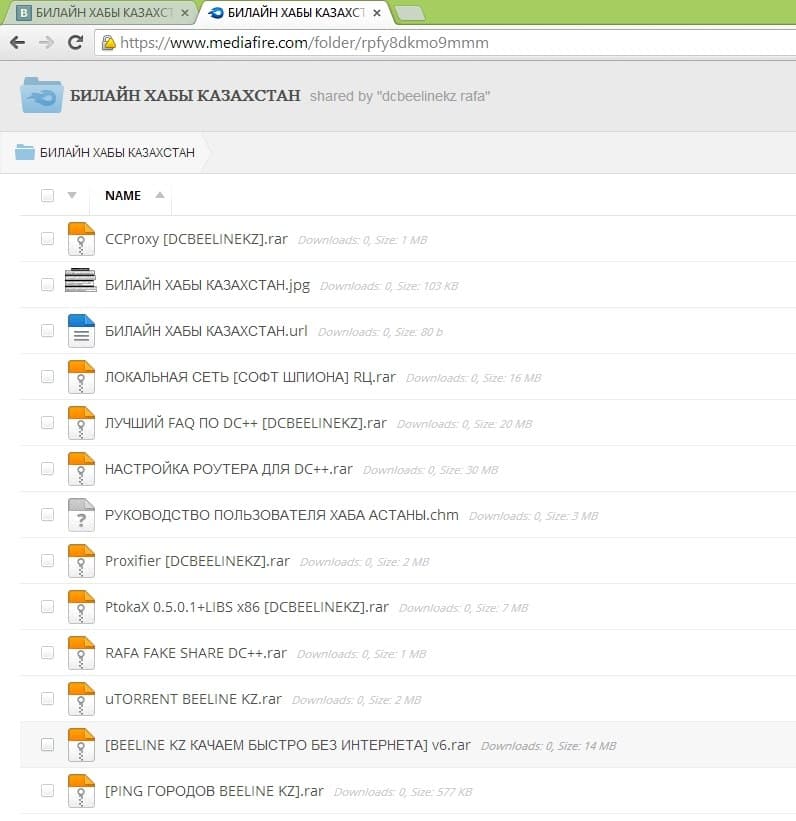The height and width of the screenshot is (821, 796).
Task: Click the large MediaFire folder icon in header
Action: pyautogui.click(x=41, y=95)
